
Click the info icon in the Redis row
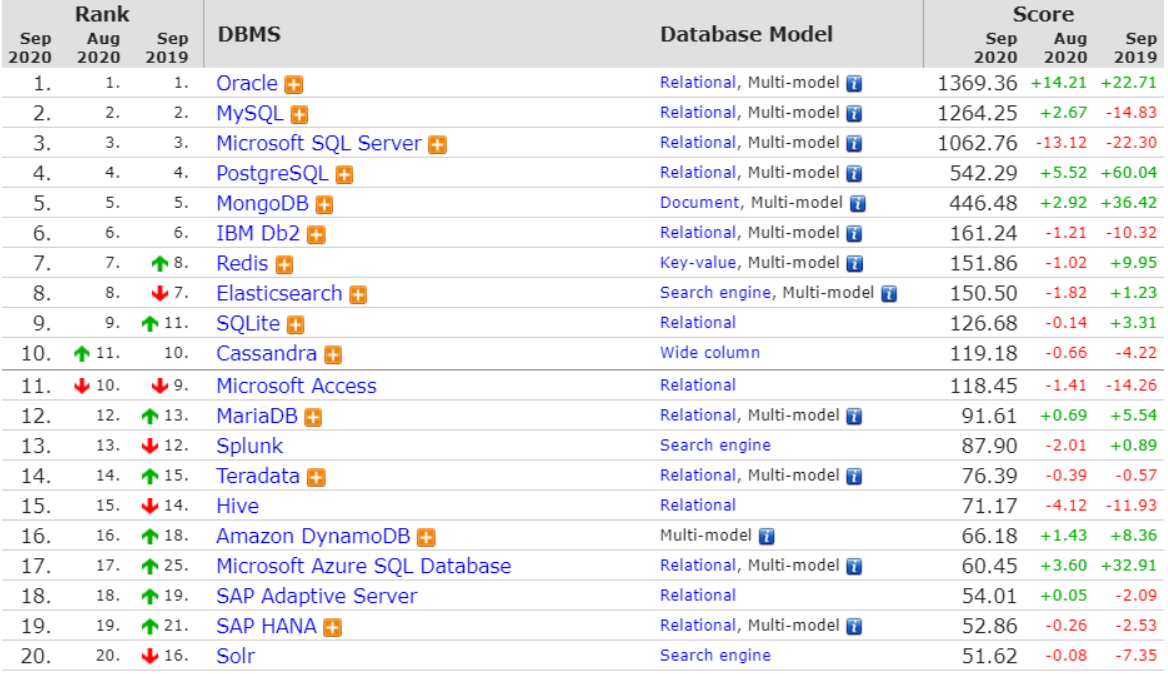(854, 264)
